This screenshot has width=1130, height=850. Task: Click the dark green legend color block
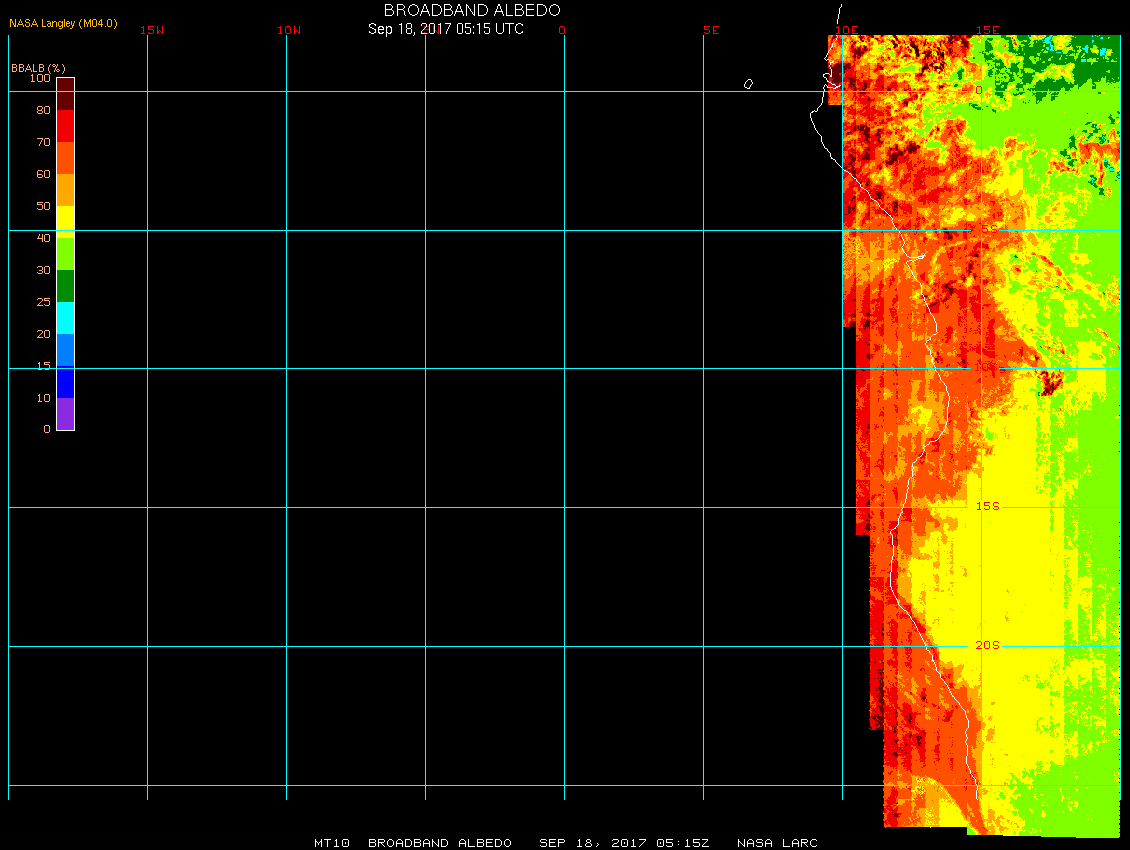tap(65, 286)
